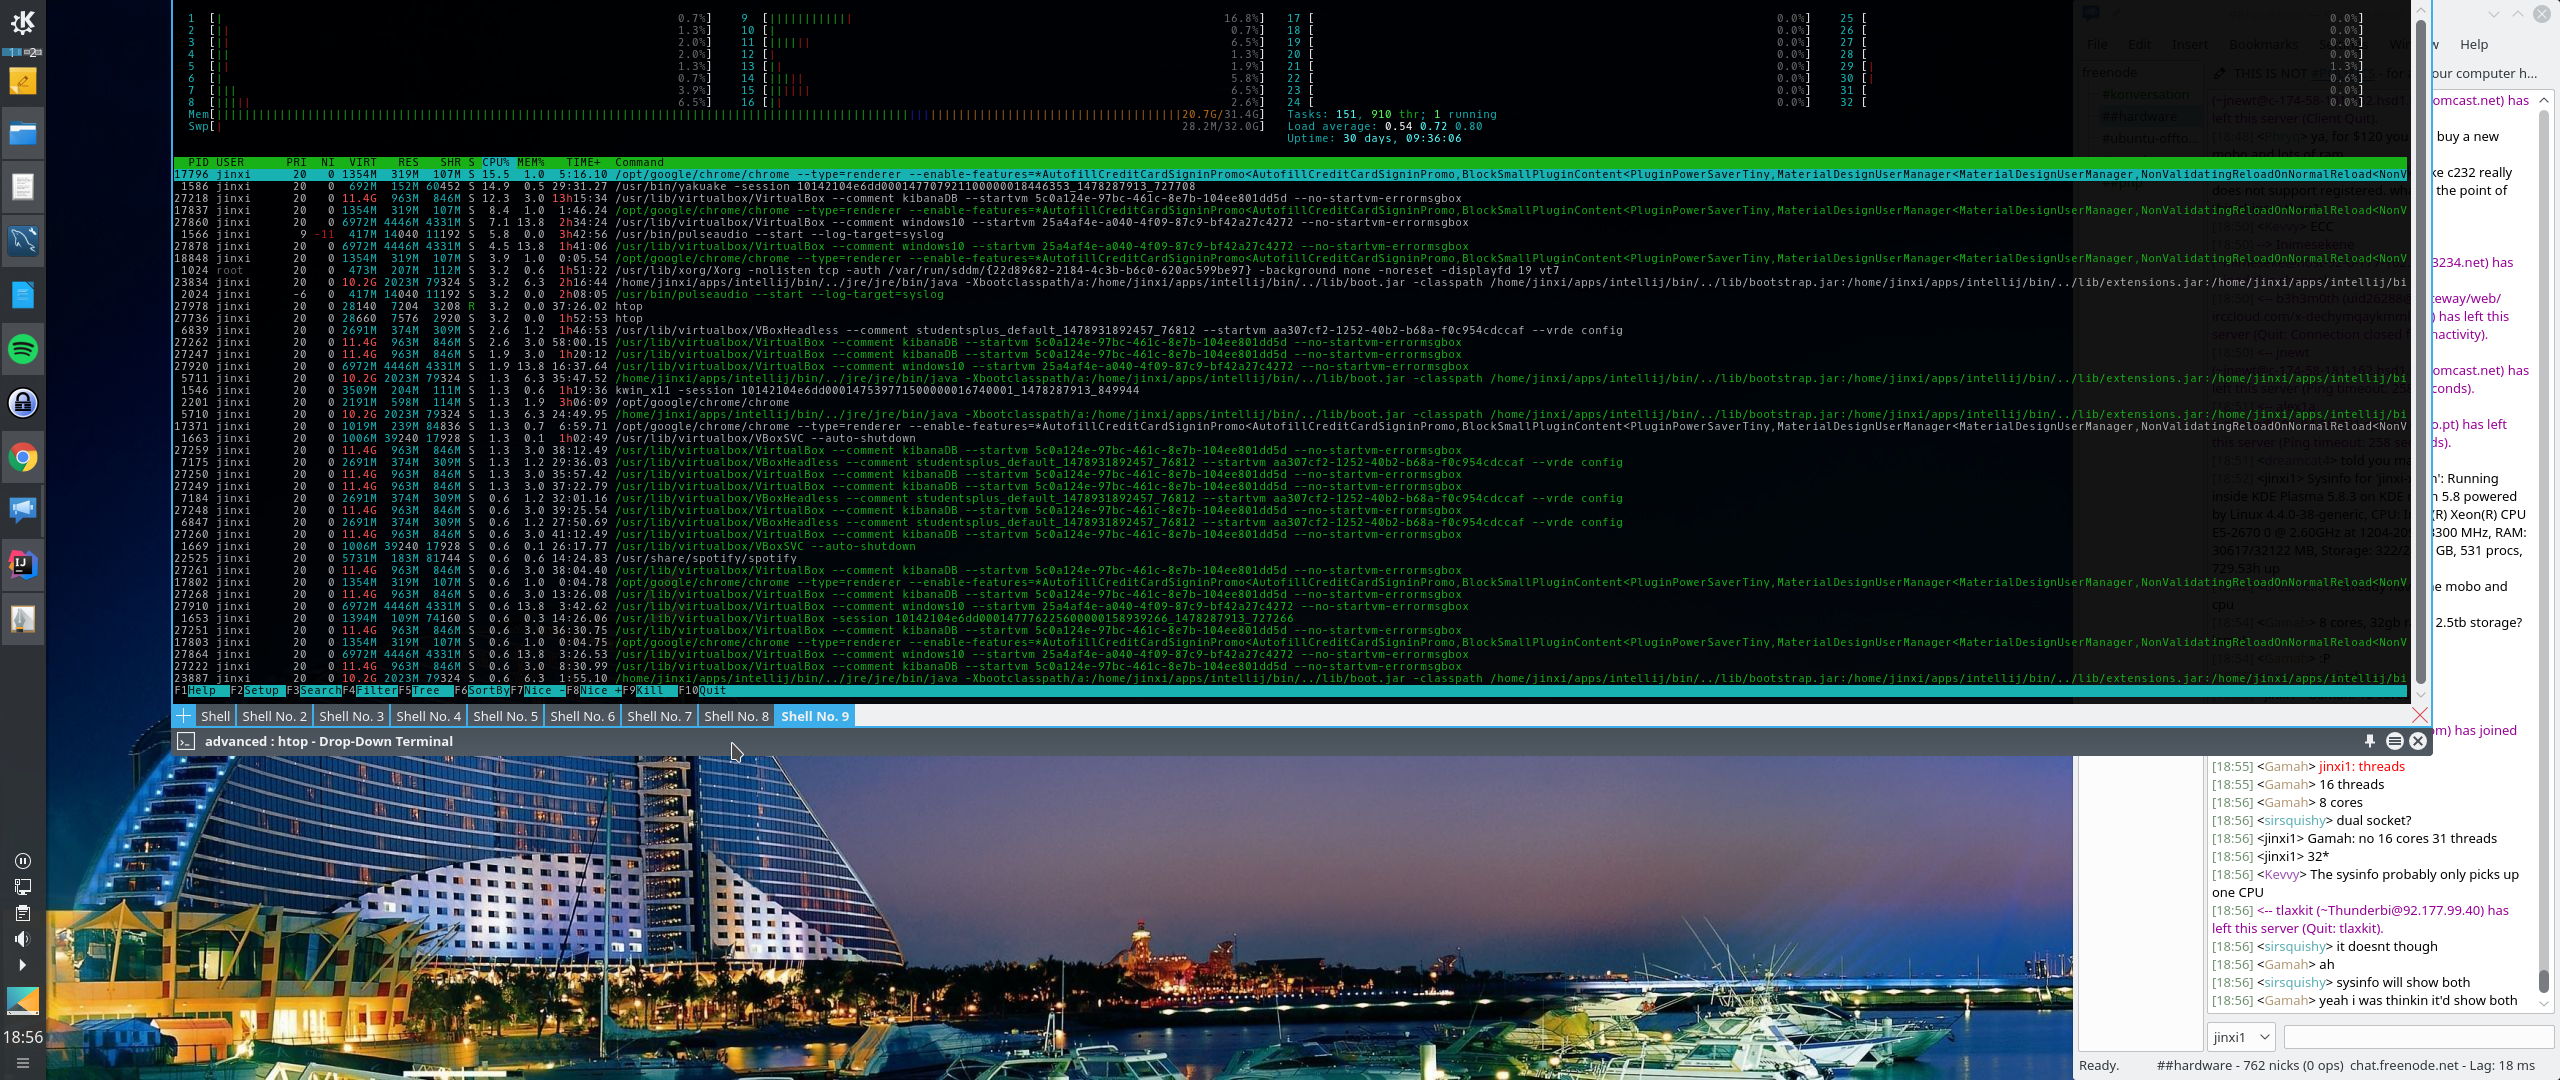Click the 18:56 panel clock
The image size is (2560, 1080).
pyautogui.click(x=22, y=1037)
